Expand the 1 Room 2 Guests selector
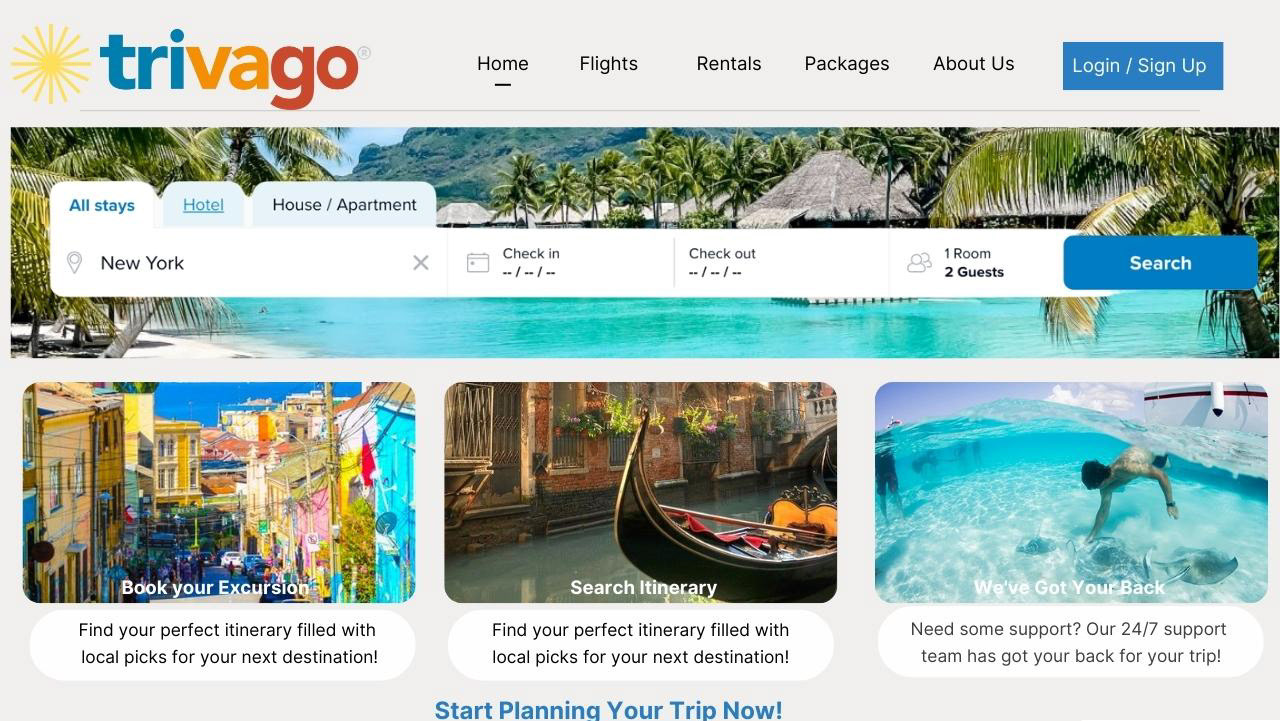1280x721 pixels. (x=975, y=263)
